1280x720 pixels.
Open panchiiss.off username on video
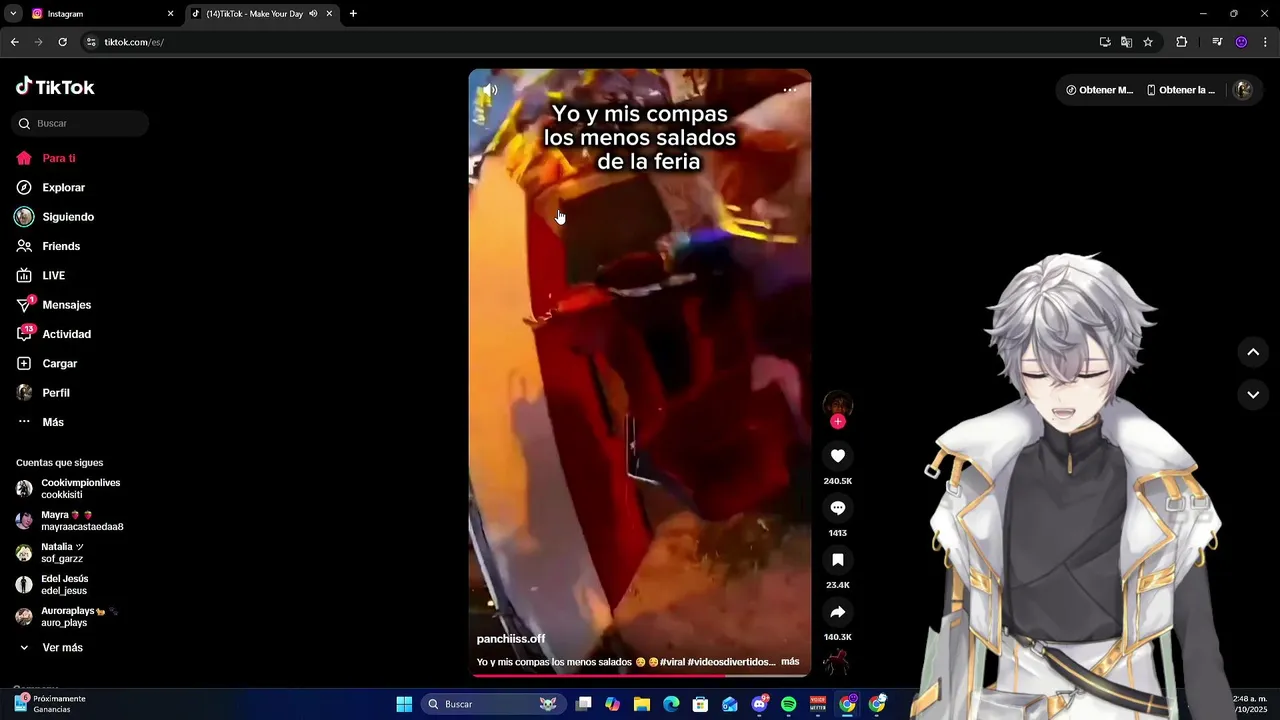tap(511, 639)
